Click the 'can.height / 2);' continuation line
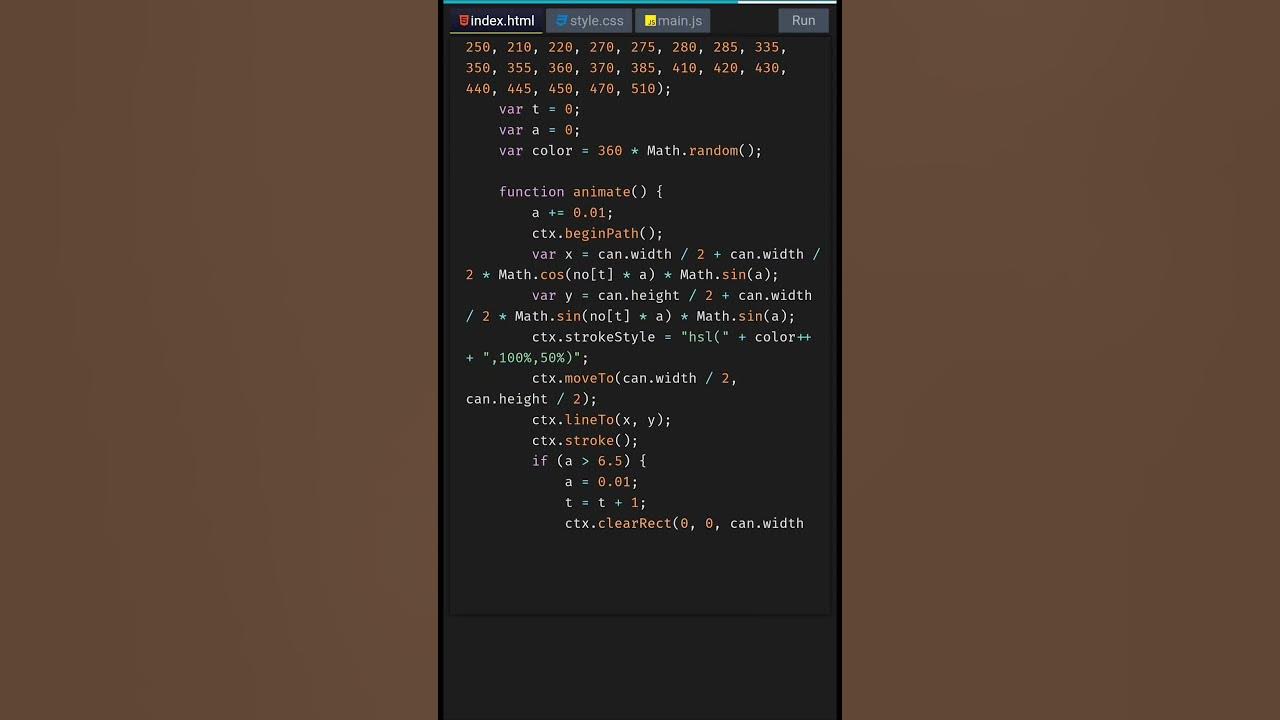 pos(531,399)
